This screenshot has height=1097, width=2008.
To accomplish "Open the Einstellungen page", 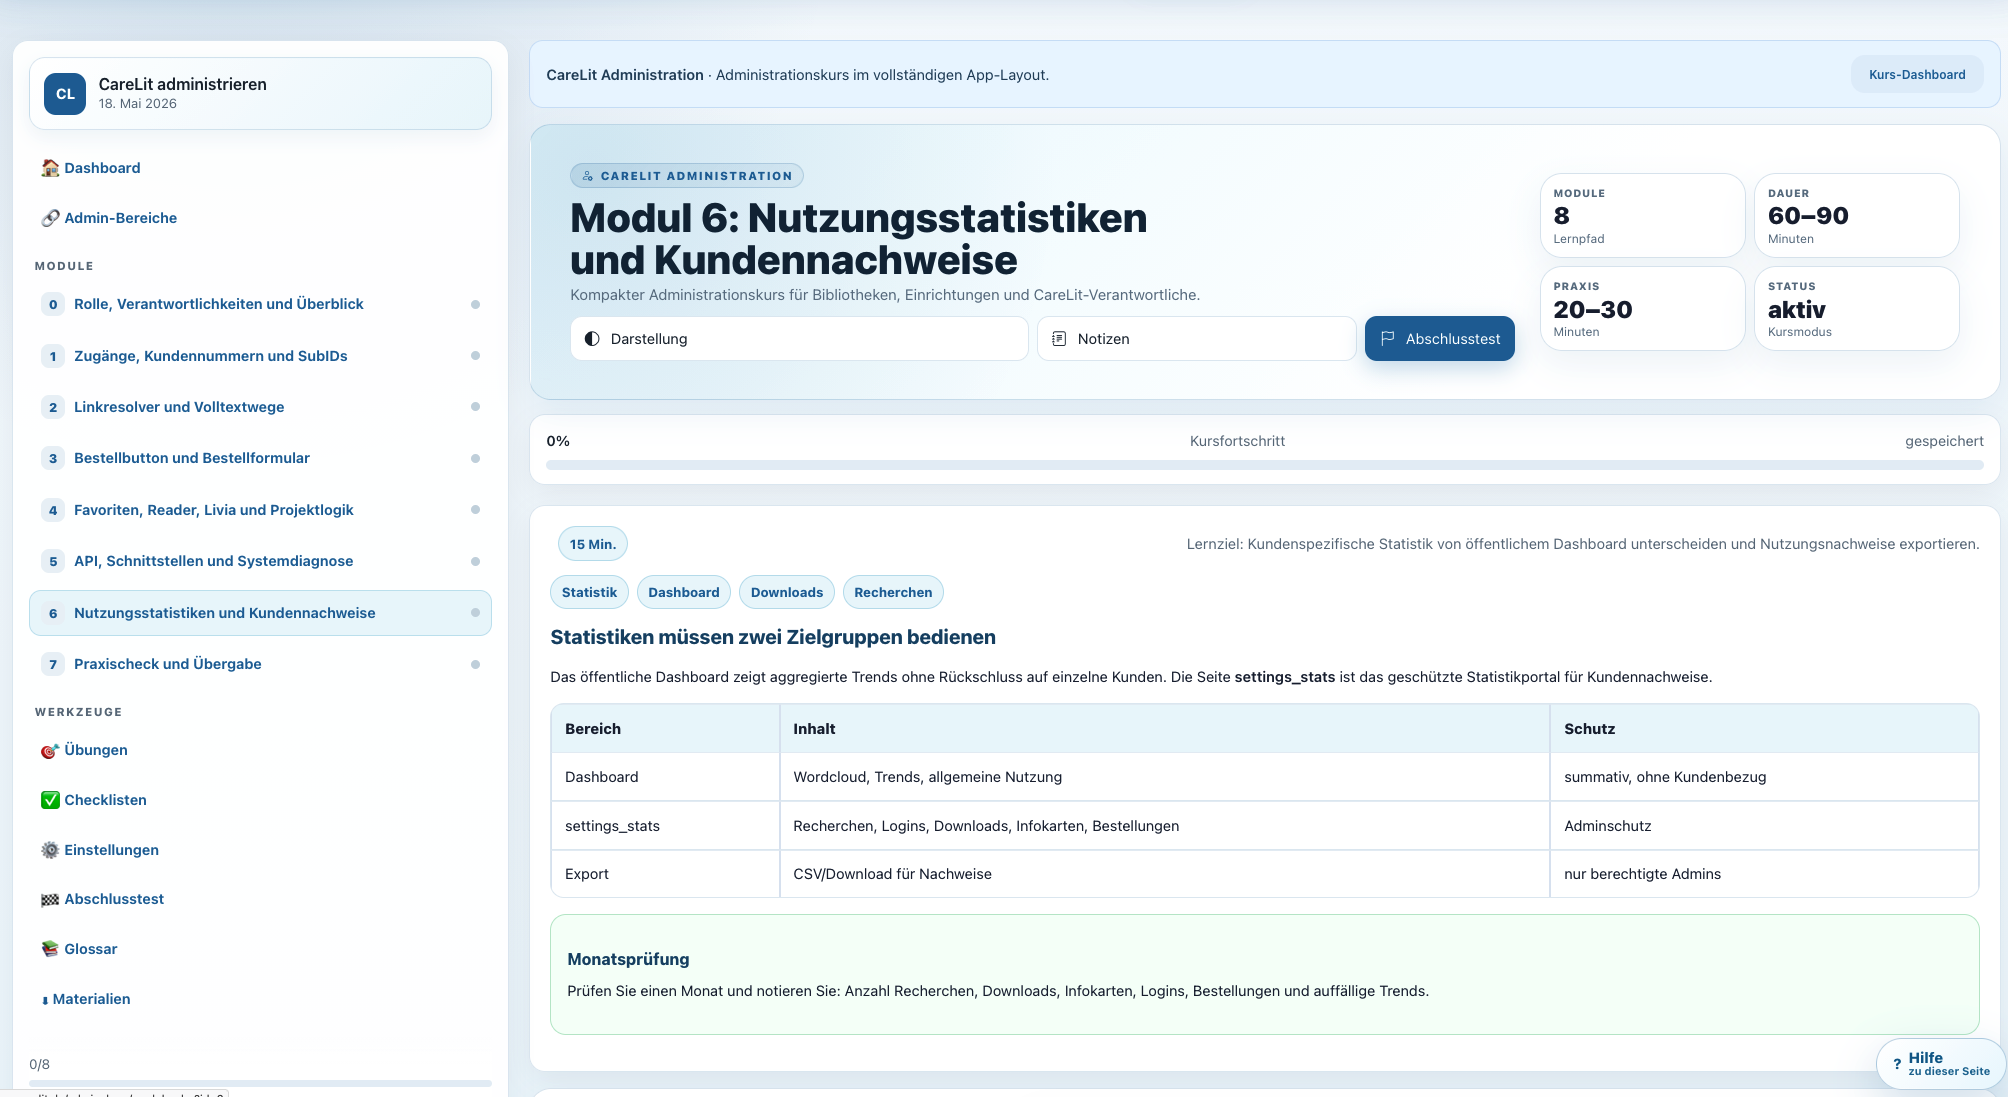I will coord(260,850).
